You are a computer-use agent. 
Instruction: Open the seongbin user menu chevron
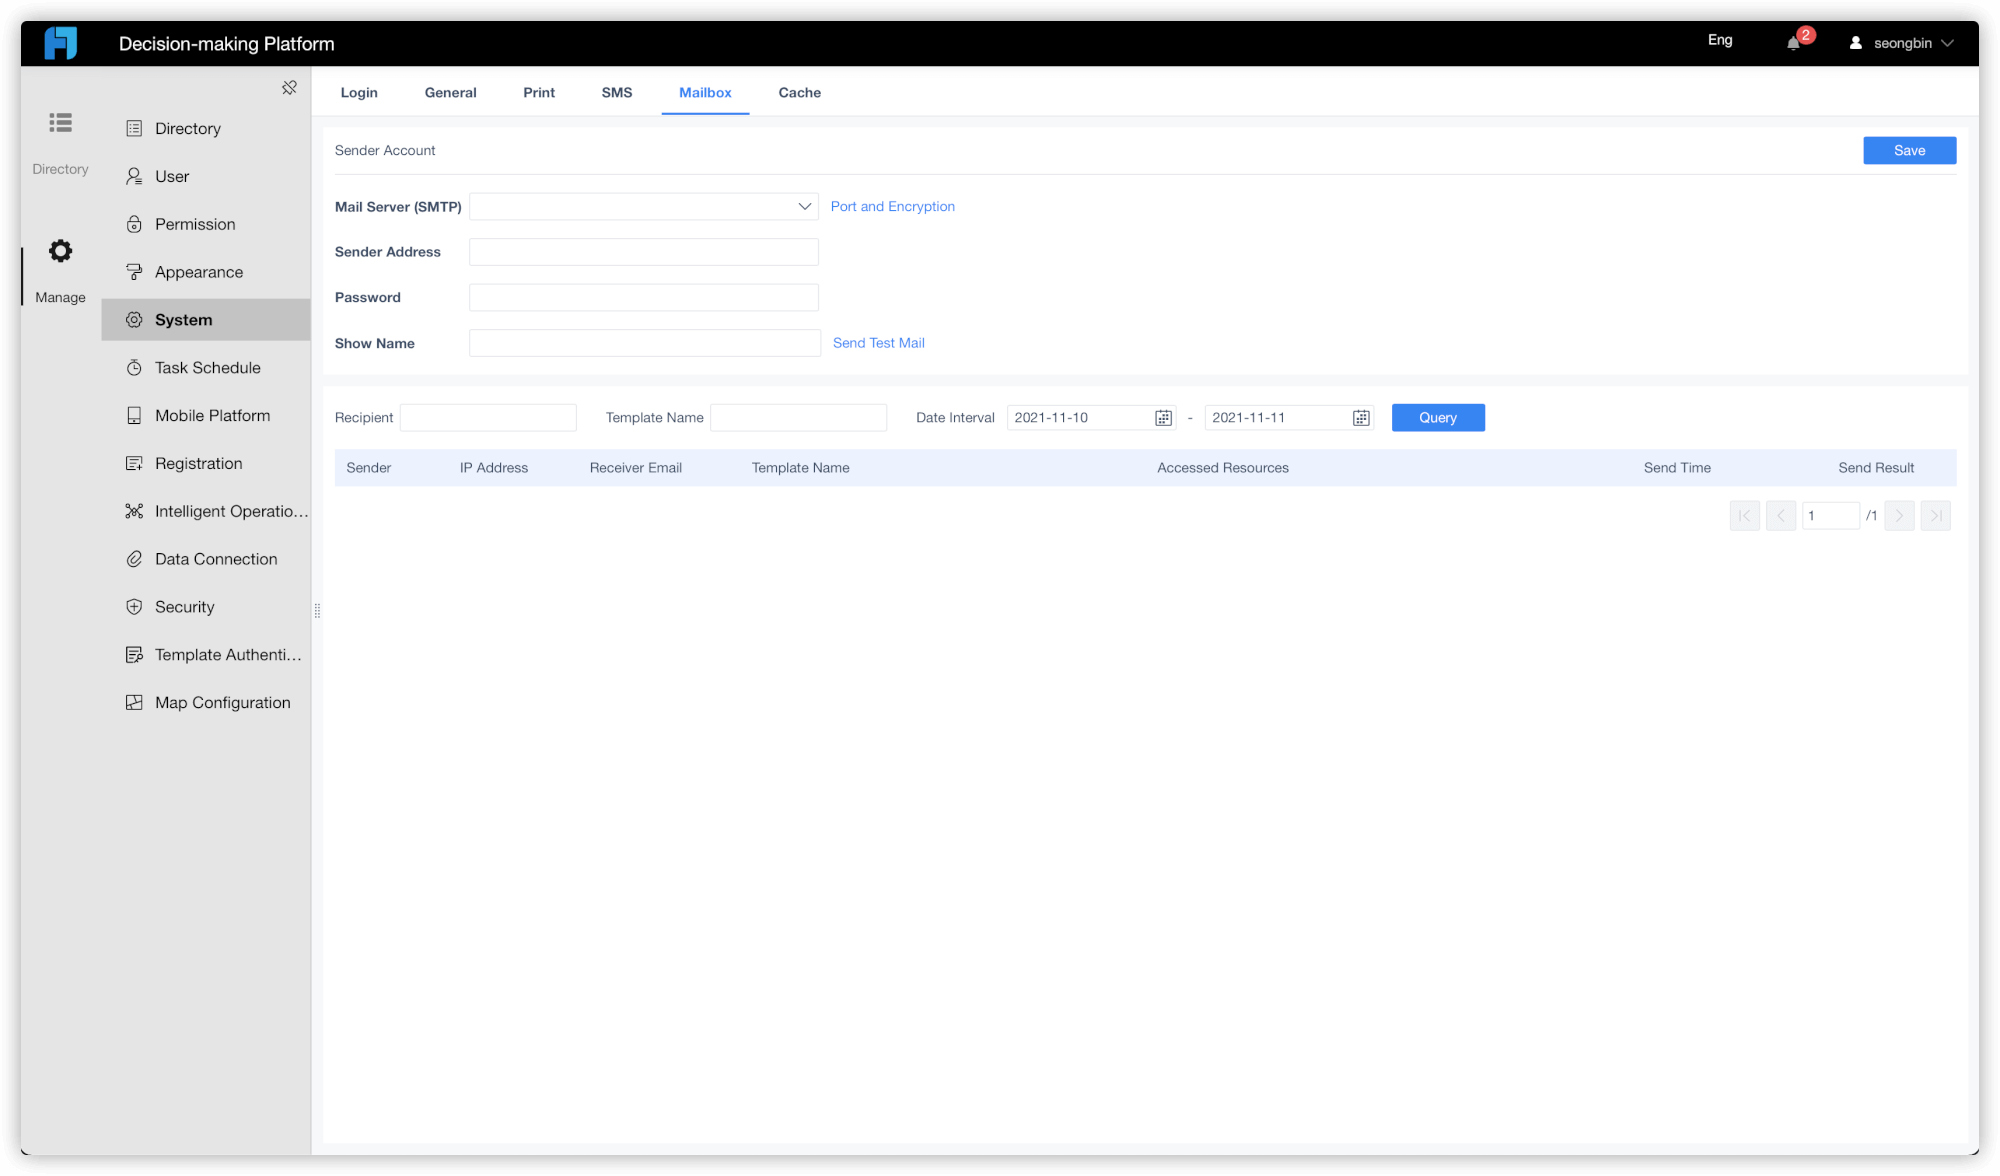tap(1947, 43)
